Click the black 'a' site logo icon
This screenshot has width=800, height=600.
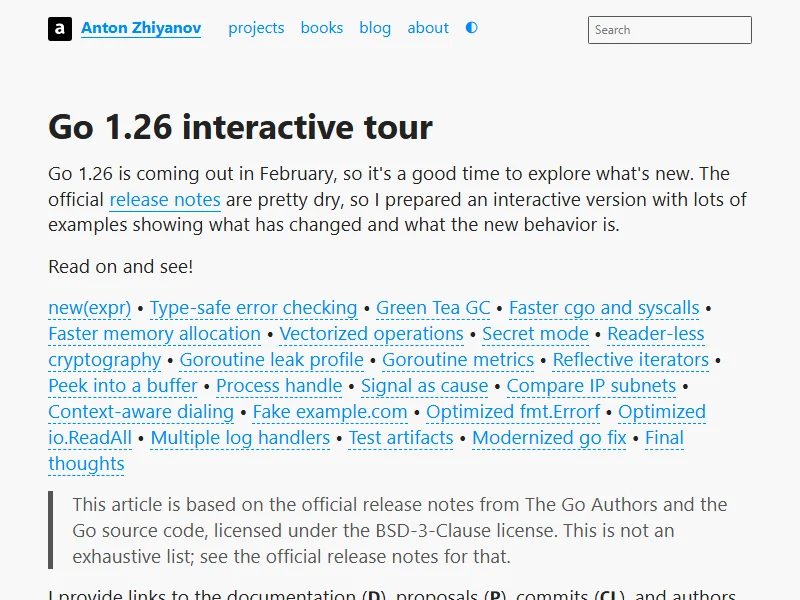[60, 29]
